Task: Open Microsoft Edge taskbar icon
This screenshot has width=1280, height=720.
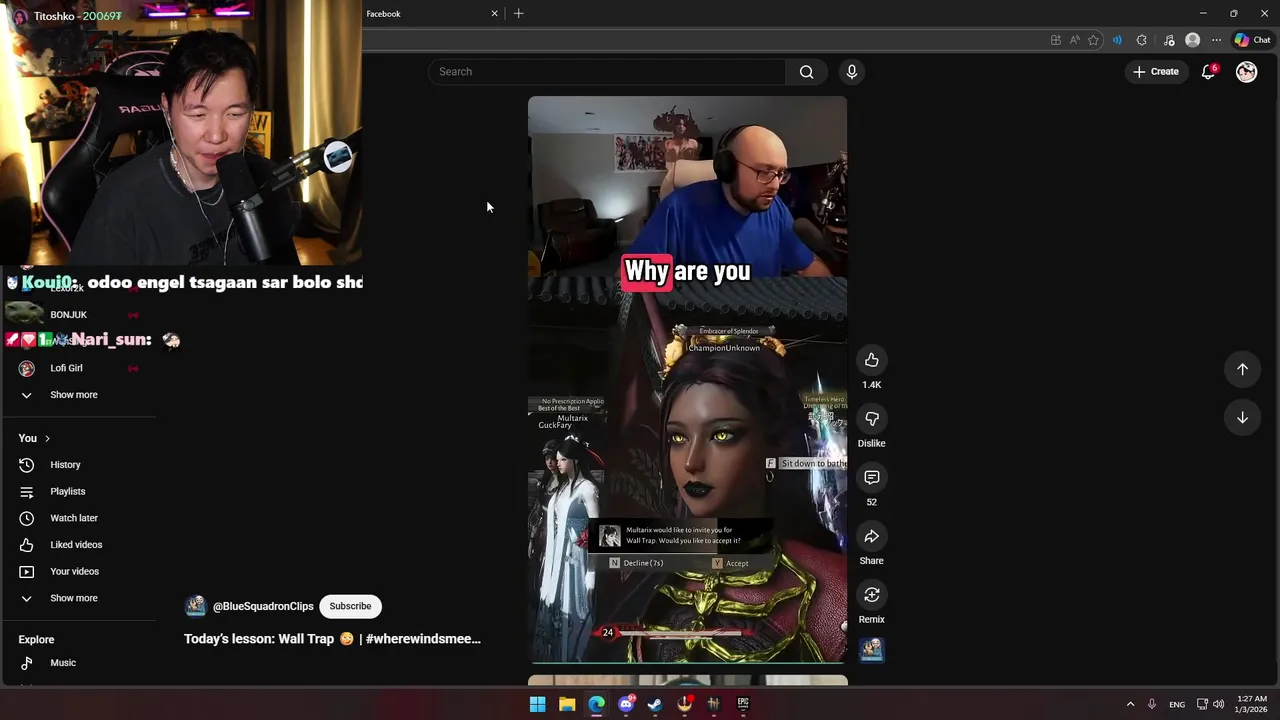Action: click(596, 704)
